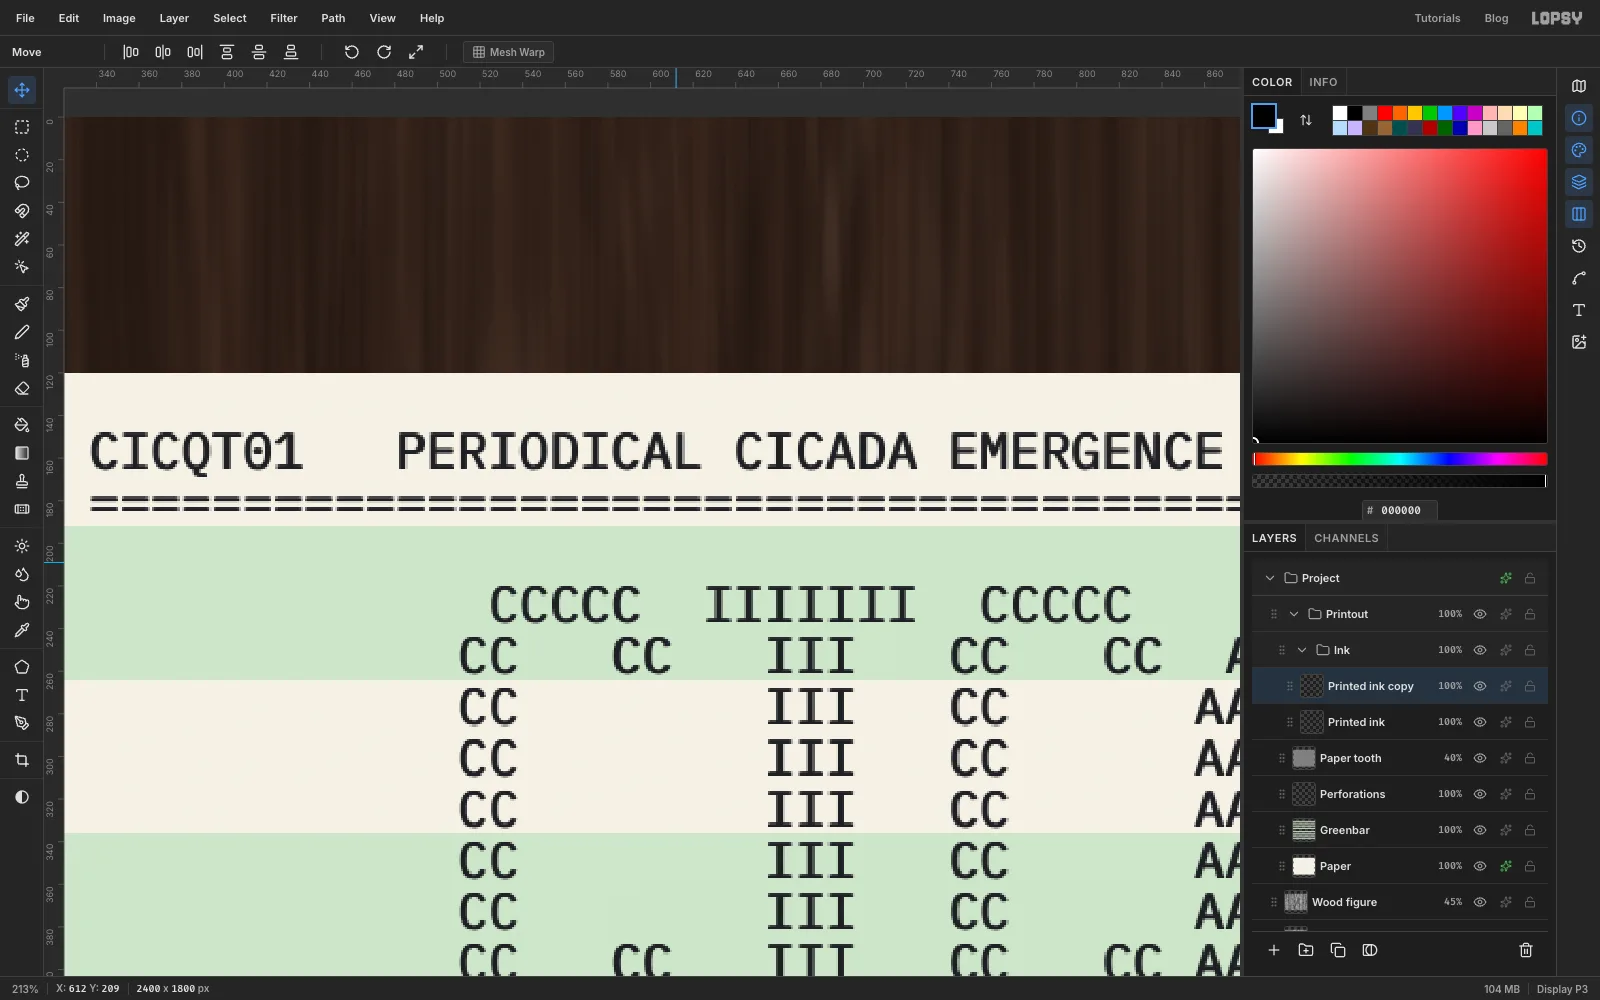Toggle visibility of Printout group

click(x=1480, y=614)
